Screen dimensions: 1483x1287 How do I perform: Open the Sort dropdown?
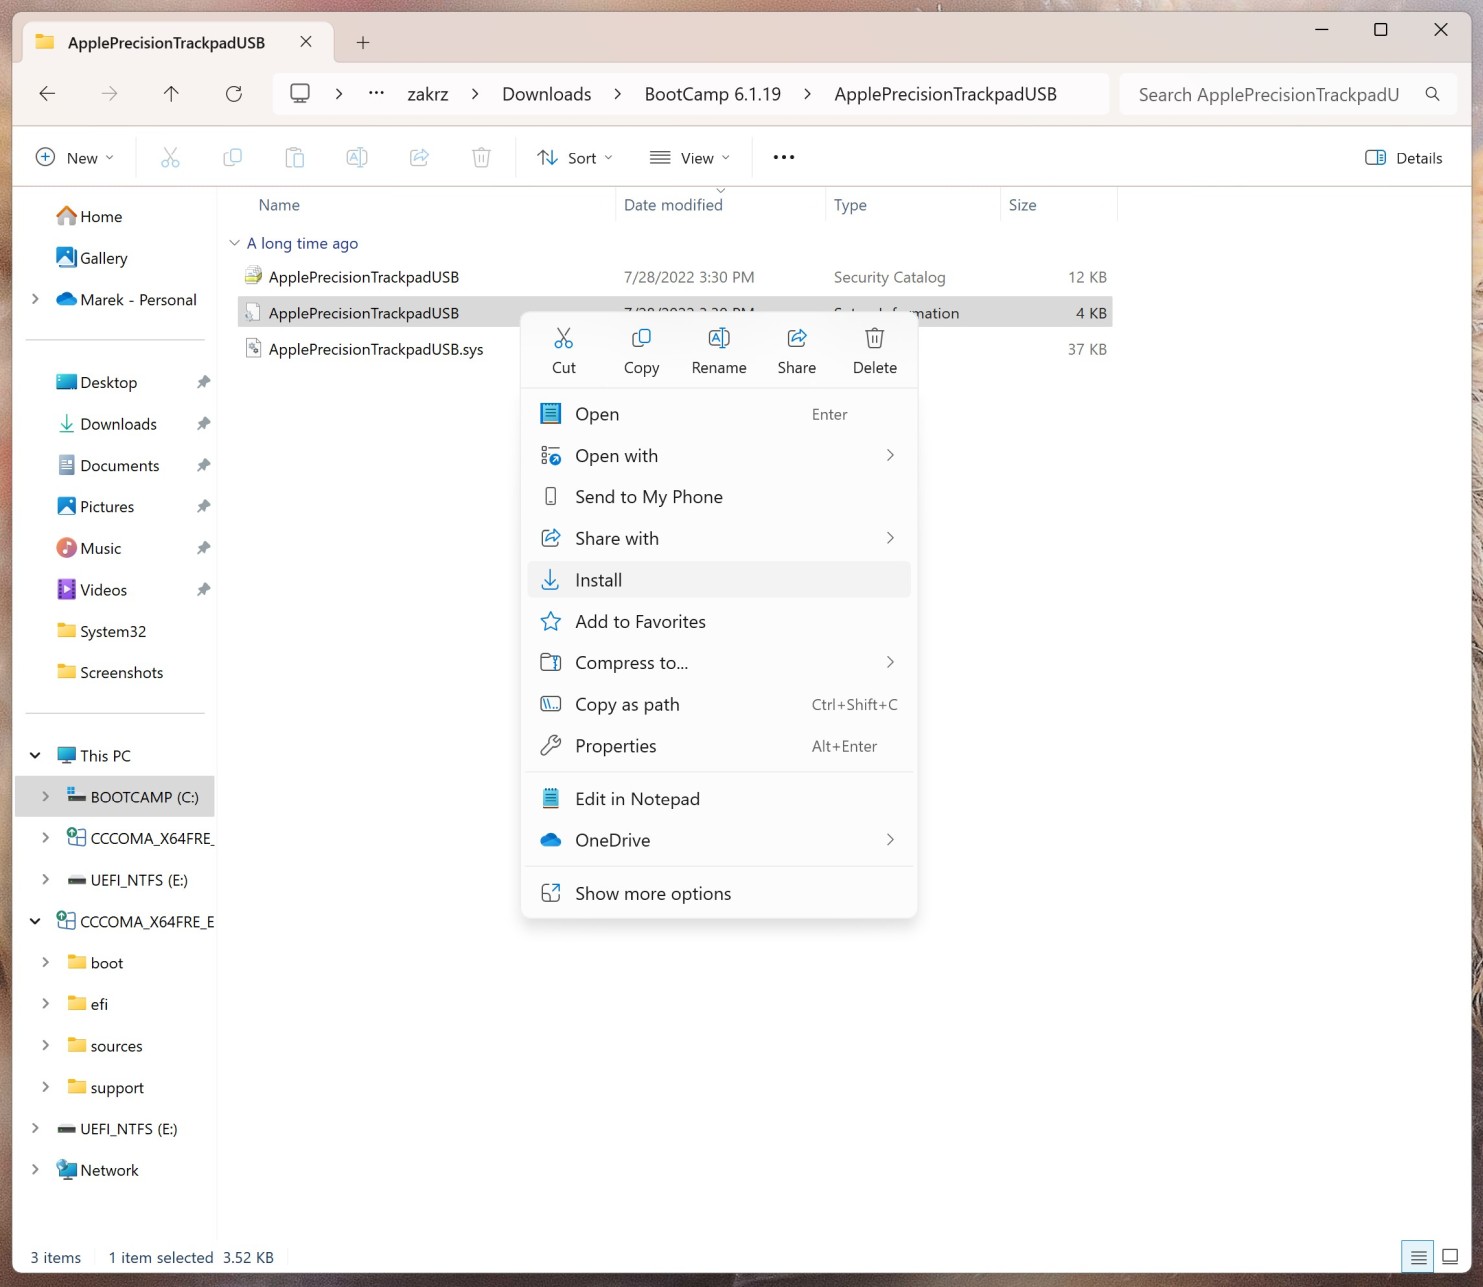point(574,158)
